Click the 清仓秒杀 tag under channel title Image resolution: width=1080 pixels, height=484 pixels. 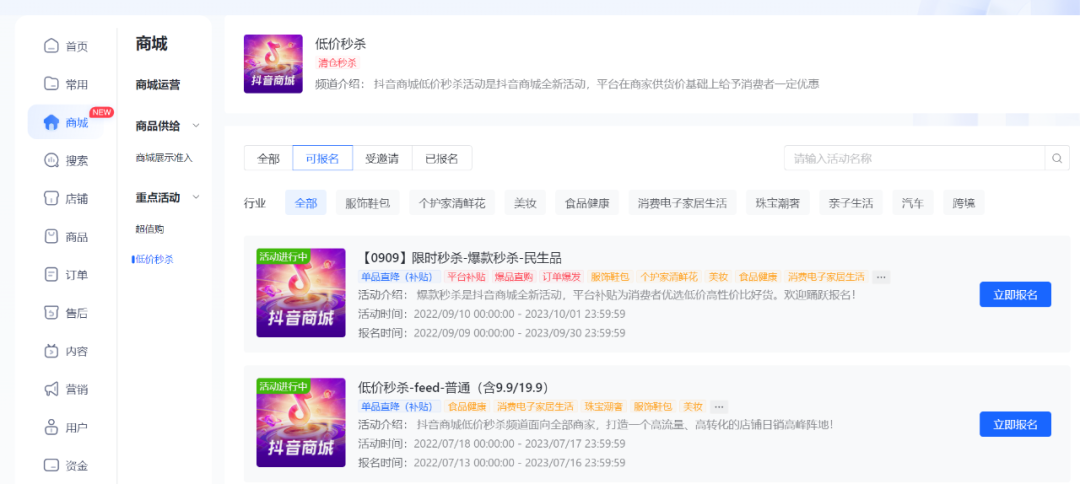point(338,63)
